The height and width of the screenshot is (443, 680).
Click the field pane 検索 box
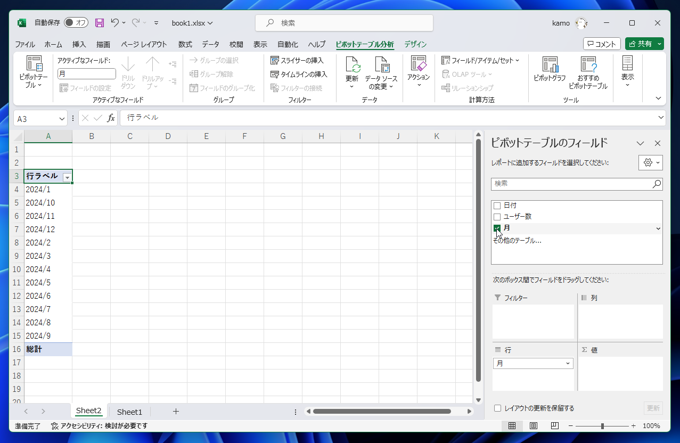(x=577, y=184)
